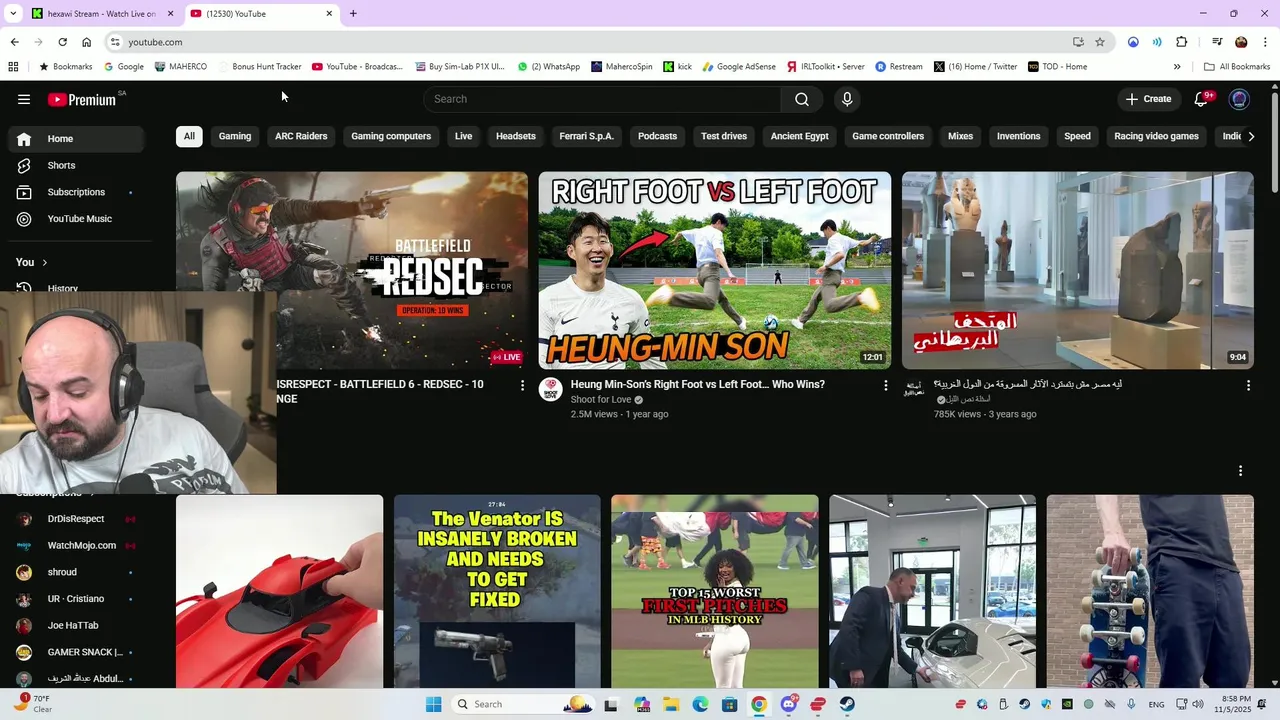Reload the page in Chrome
The height and width of the screenshot is (720, 1280).
[x=62, y=42]
